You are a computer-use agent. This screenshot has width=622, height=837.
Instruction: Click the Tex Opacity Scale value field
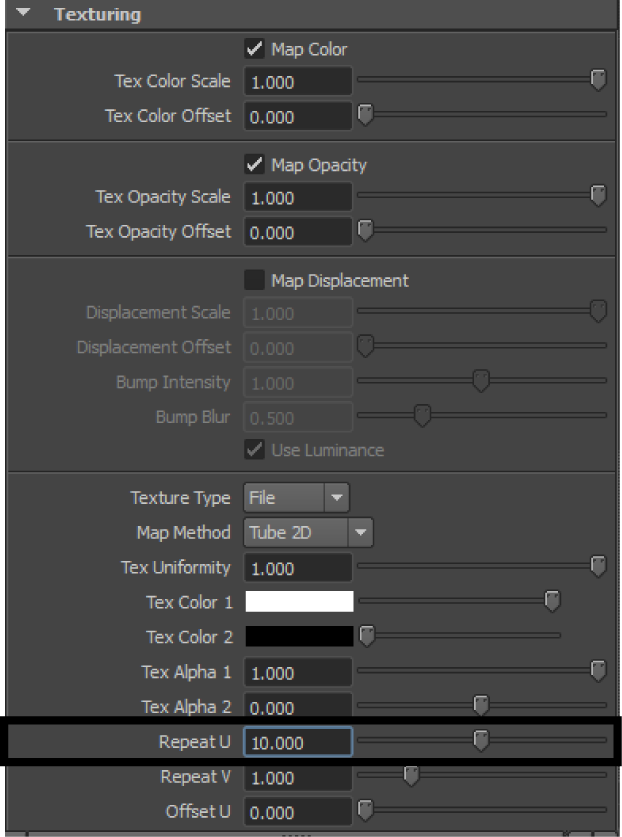point(298,198)
